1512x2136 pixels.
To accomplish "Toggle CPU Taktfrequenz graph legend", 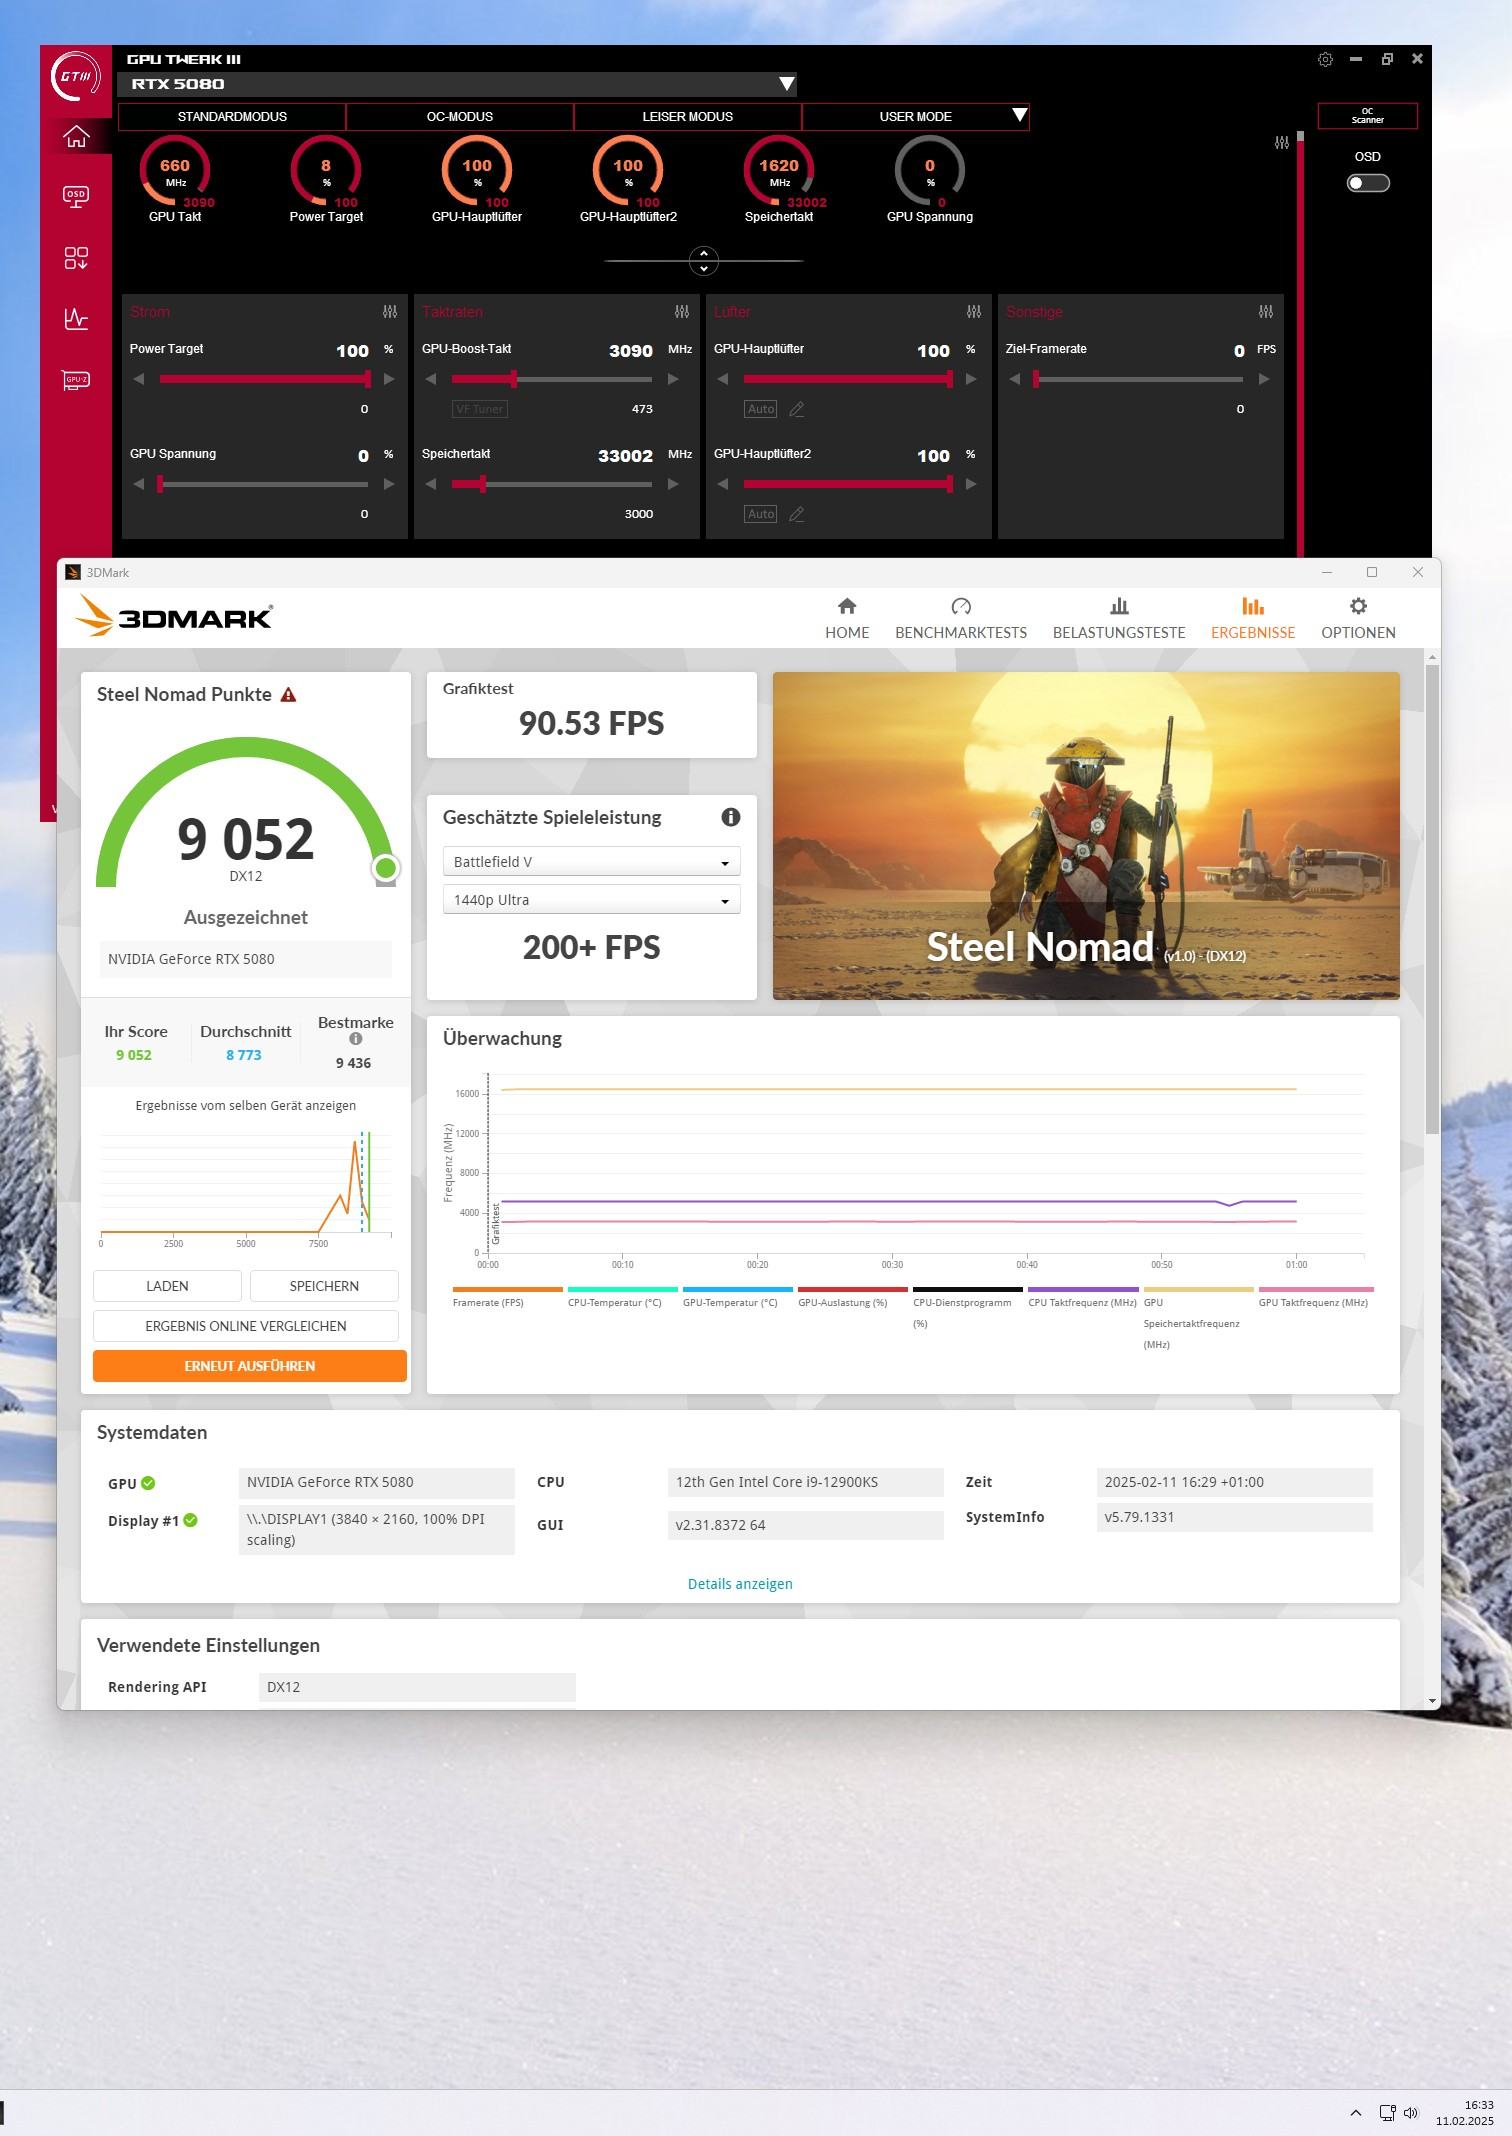I will click(1083, 1297).
